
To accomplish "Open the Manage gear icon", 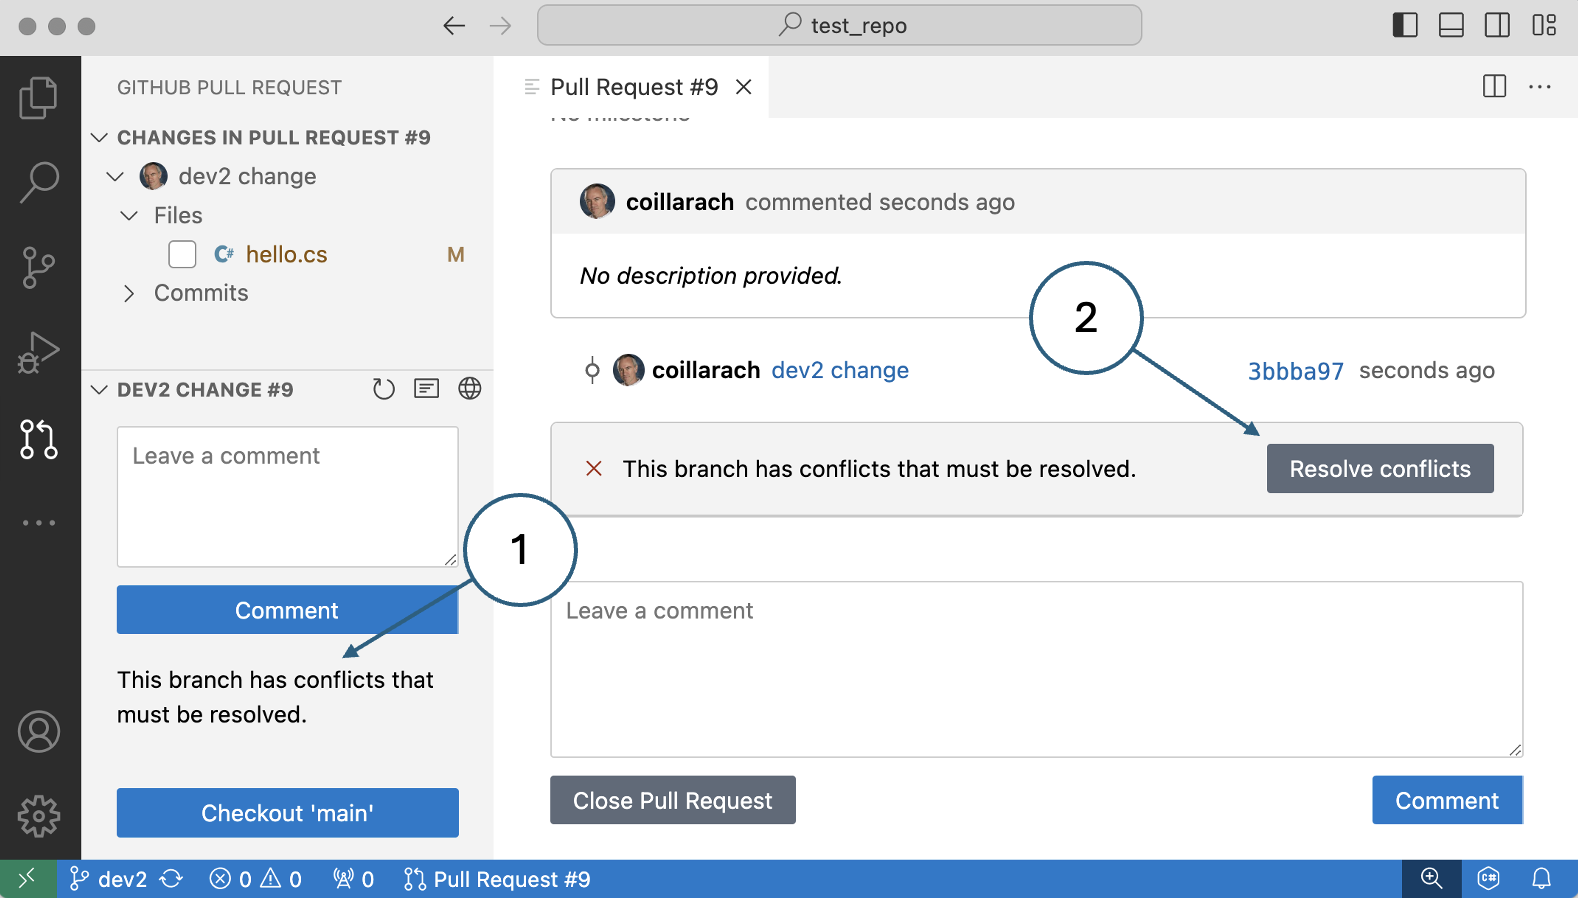I will (39, 816).
